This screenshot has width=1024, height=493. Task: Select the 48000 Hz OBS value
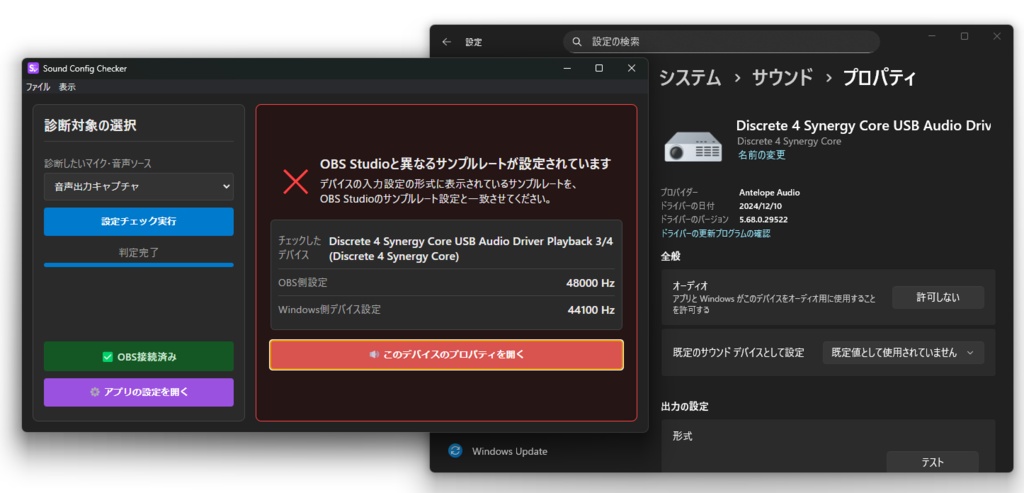coord(590,283)
